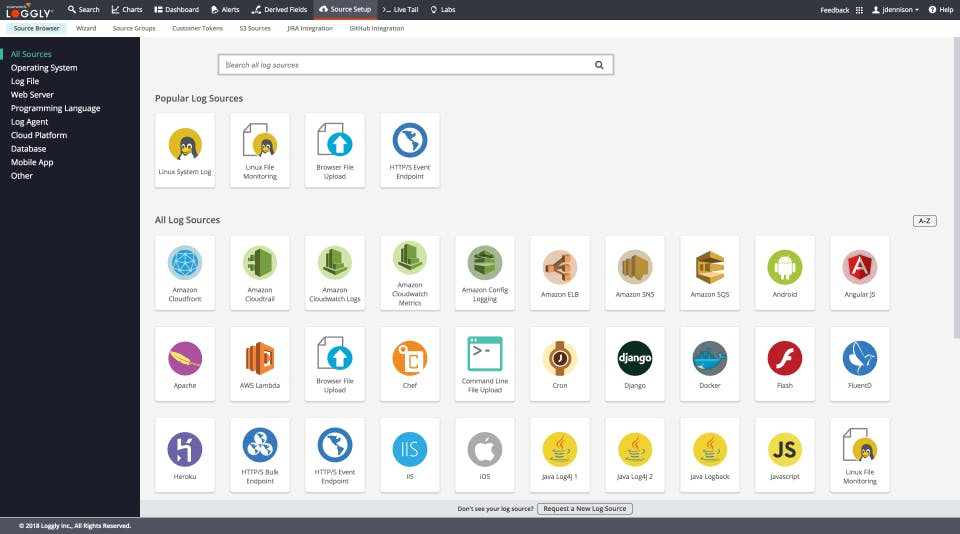Select the Java Logback source

coord(710,455)
